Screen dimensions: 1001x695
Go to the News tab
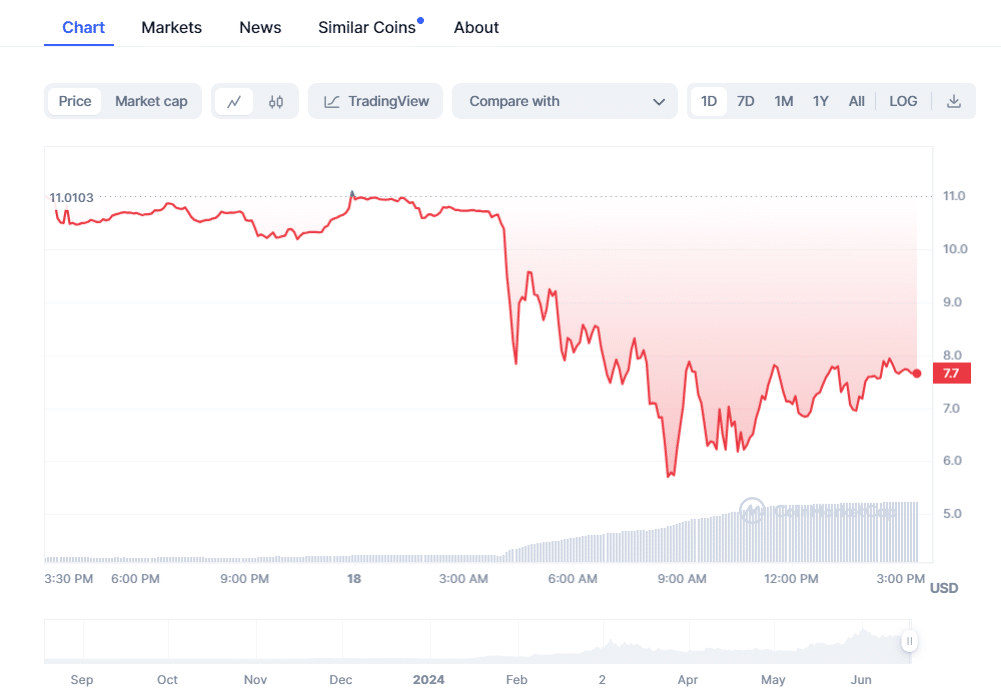coord(260,27)
